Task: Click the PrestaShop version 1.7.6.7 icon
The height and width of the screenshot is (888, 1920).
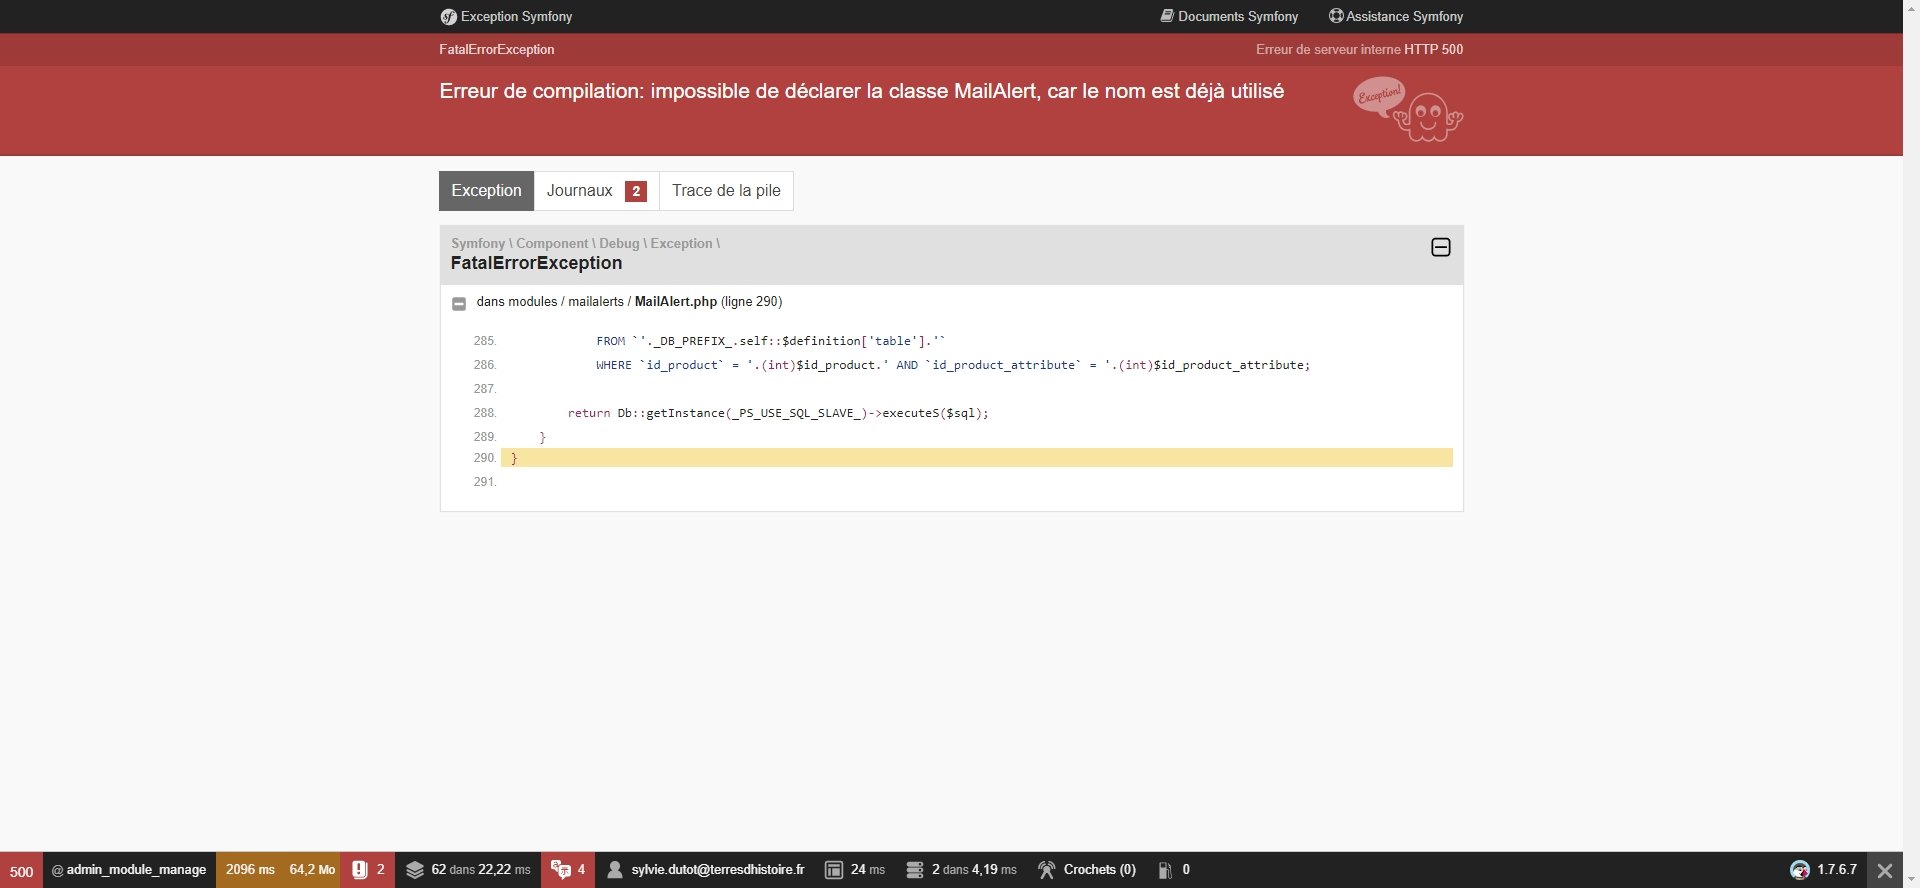Action: [1800, 870]
